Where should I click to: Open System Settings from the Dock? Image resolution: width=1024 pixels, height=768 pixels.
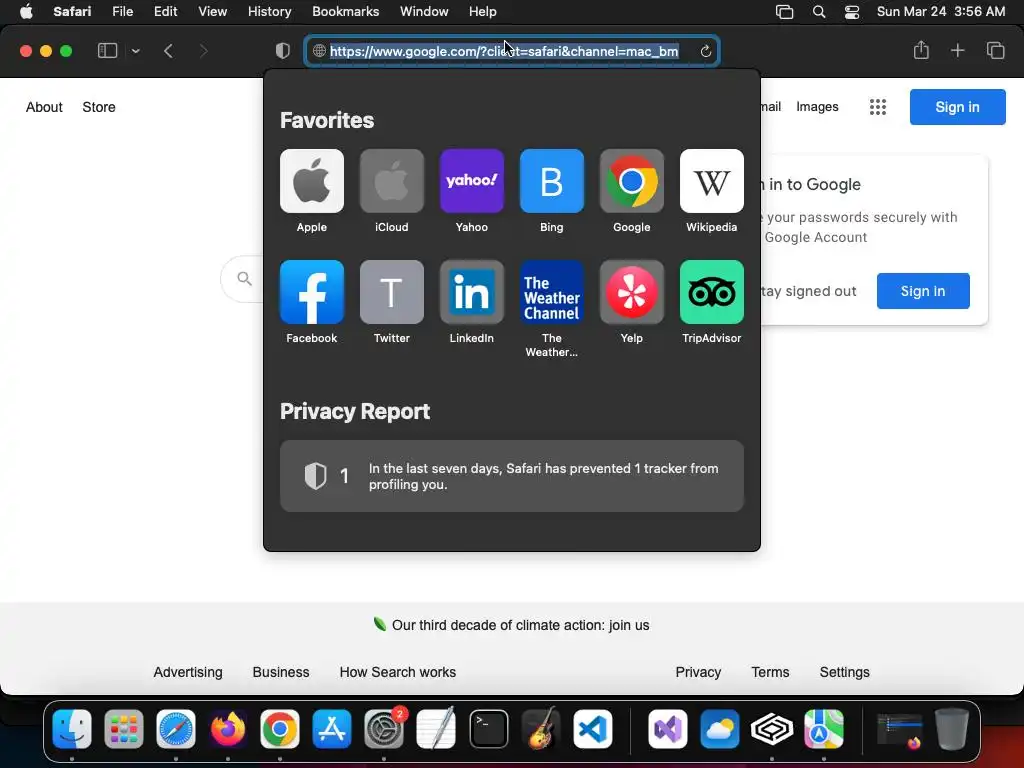(384, 729)
